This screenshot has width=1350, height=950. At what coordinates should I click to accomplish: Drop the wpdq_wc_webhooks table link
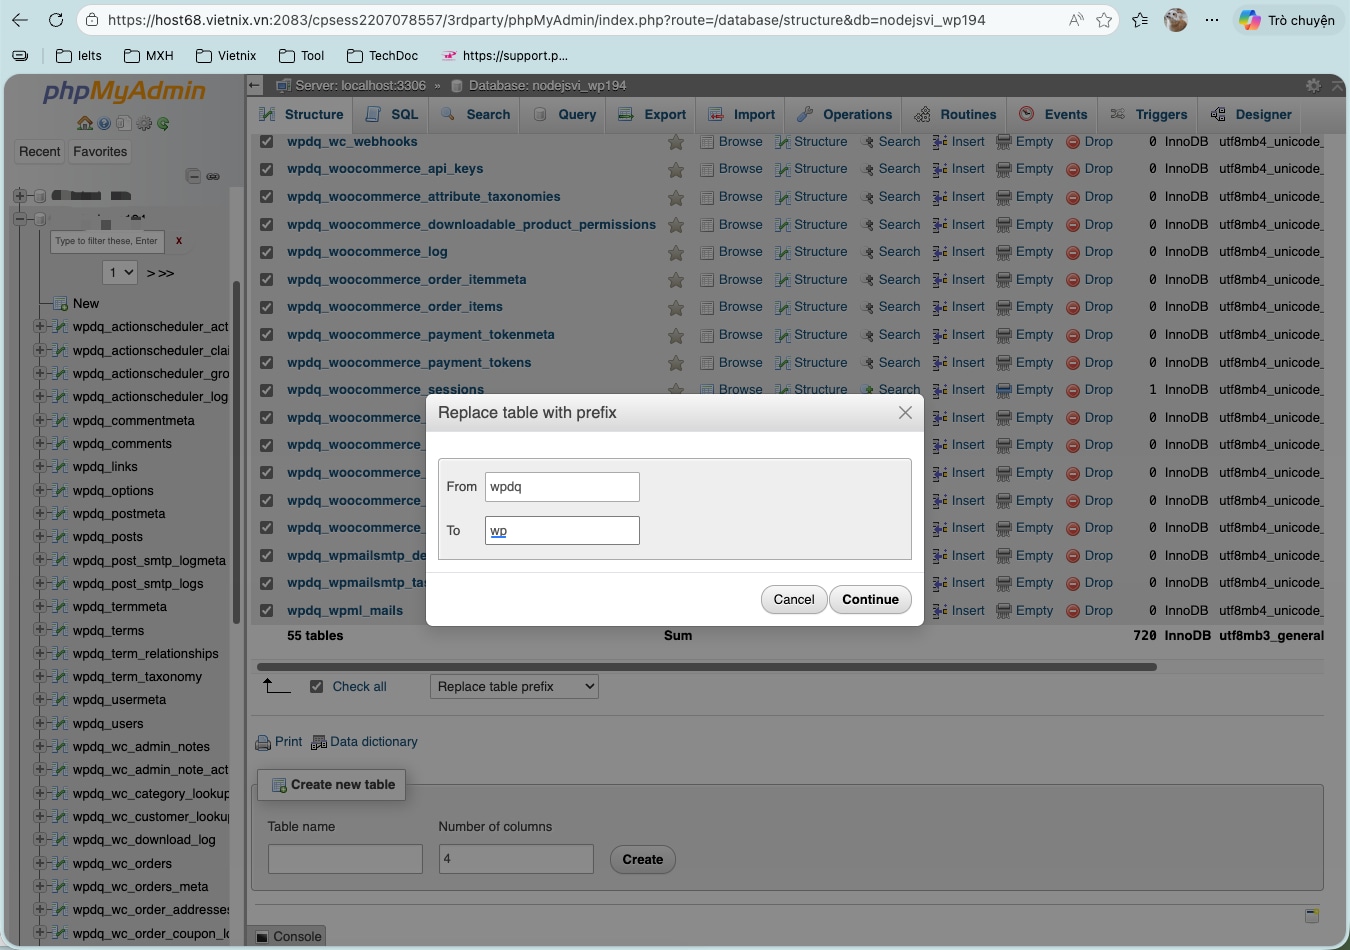click(x=1090, y=142)
